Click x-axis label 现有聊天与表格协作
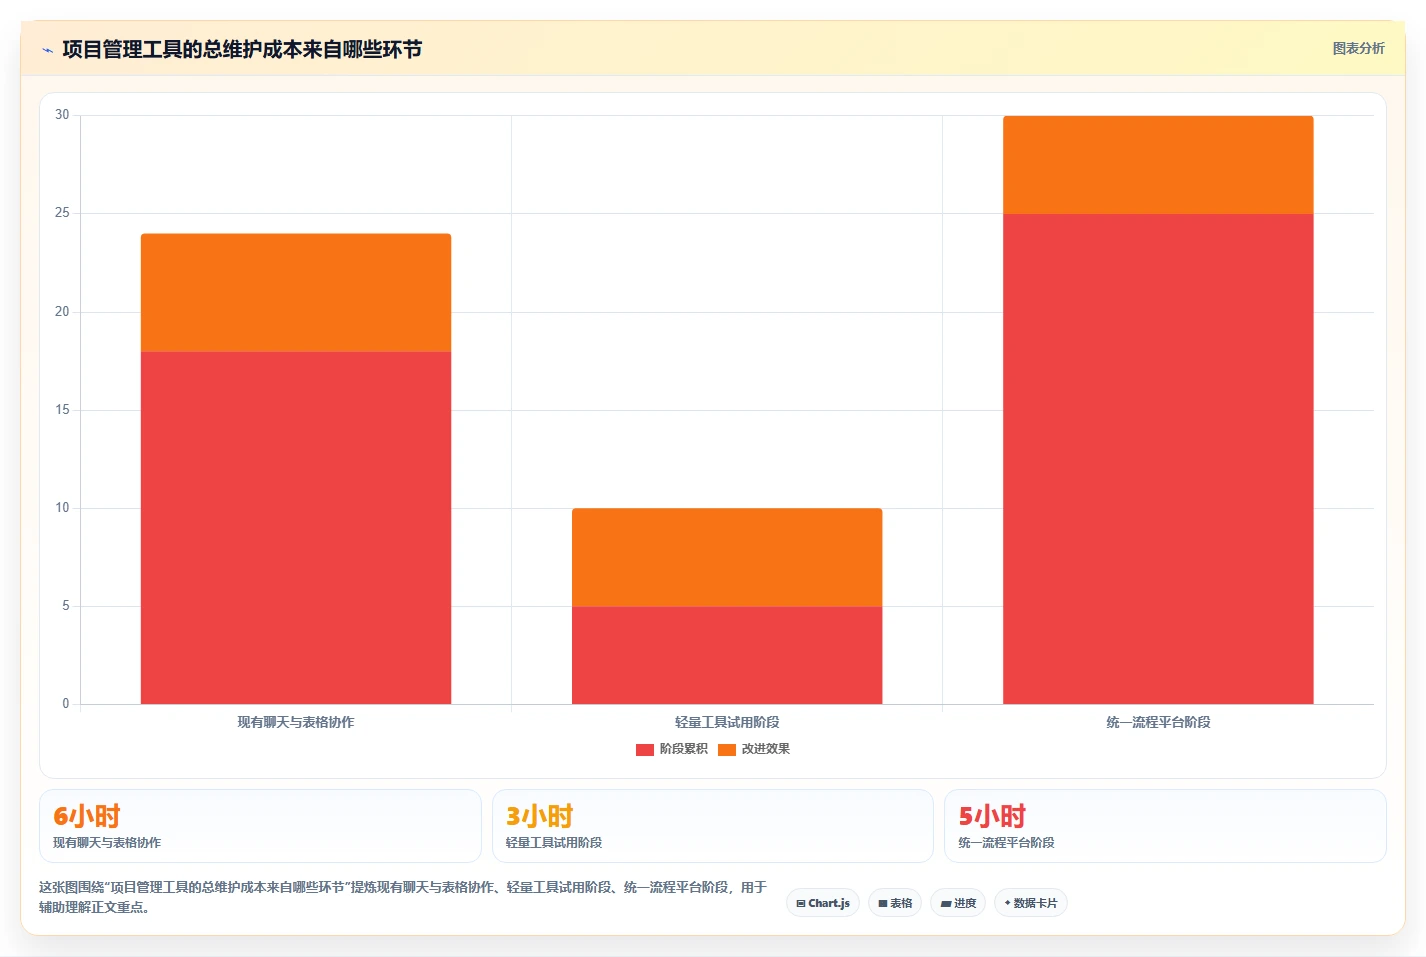Viewport: 1426px width, 957px height. pos(296,722)
